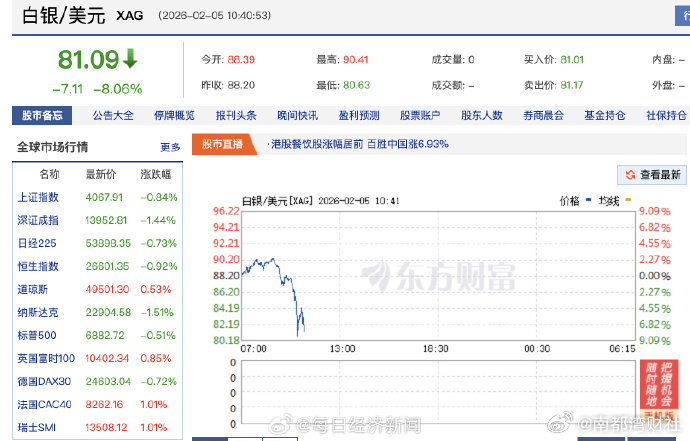Open the 股东人数 menu item
Viewport: 690px width, 441px height.
(482, 115)
